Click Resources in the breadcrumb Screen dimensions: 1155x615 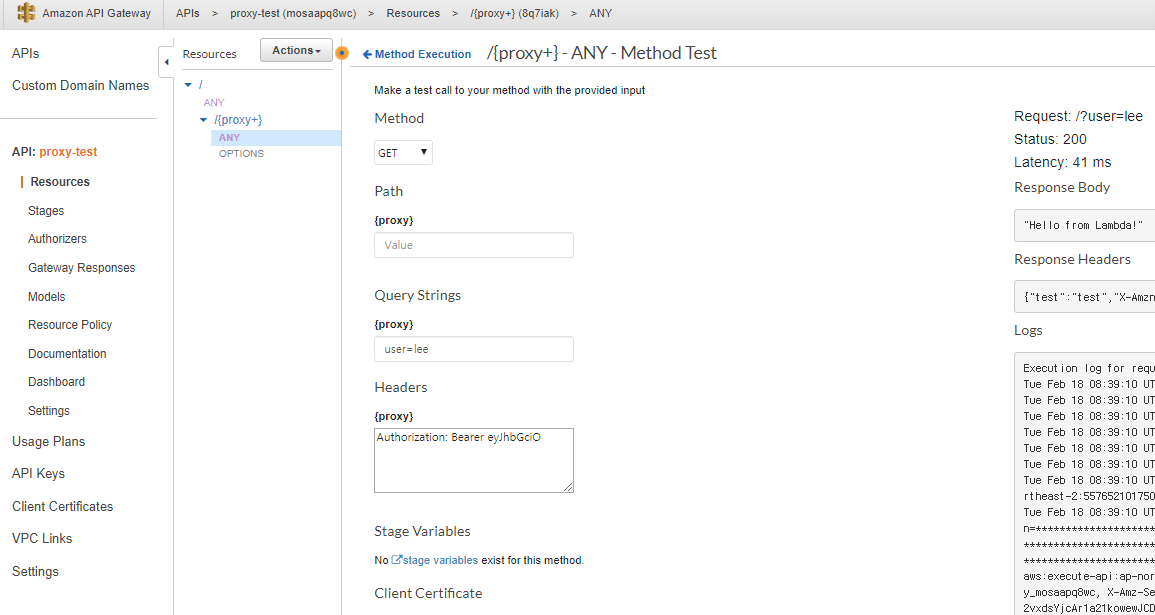413,13
